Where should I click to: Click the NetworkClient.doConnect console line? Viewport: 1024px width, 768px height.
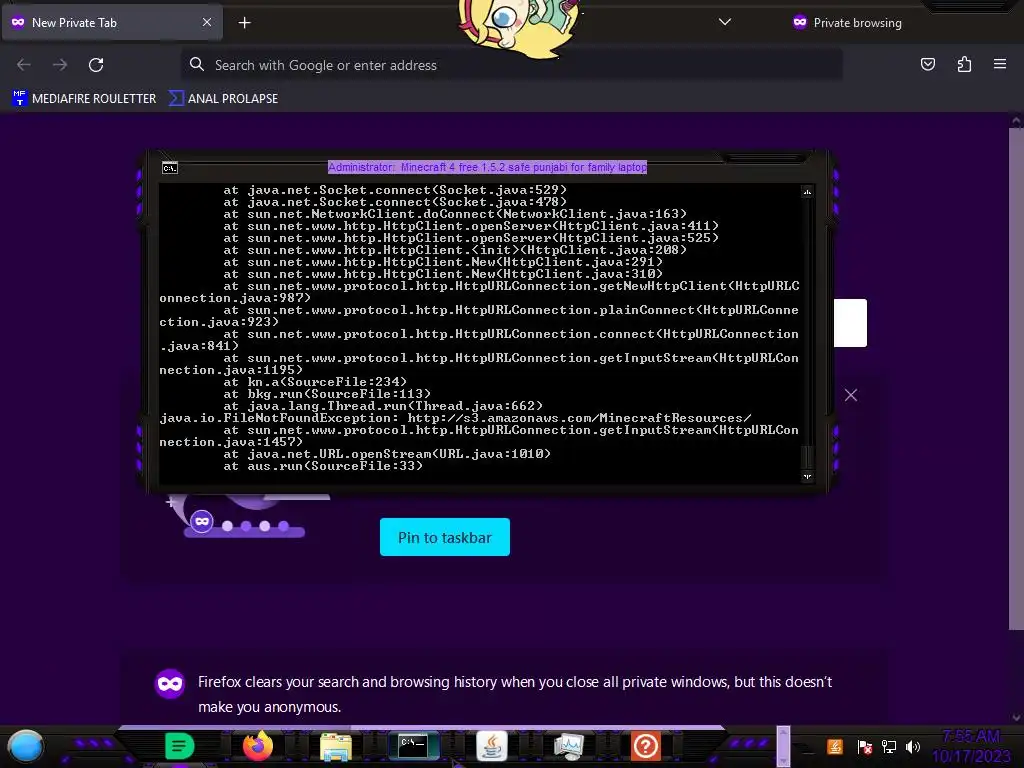pos(455,214)
